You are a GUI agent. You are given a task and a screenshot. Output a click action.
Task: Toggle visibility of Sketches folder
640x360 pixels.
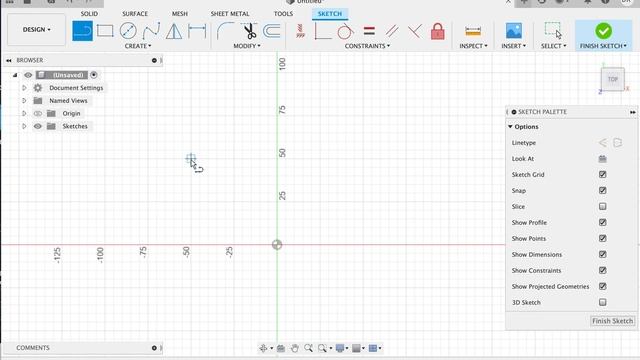click(x=38, y=126)
